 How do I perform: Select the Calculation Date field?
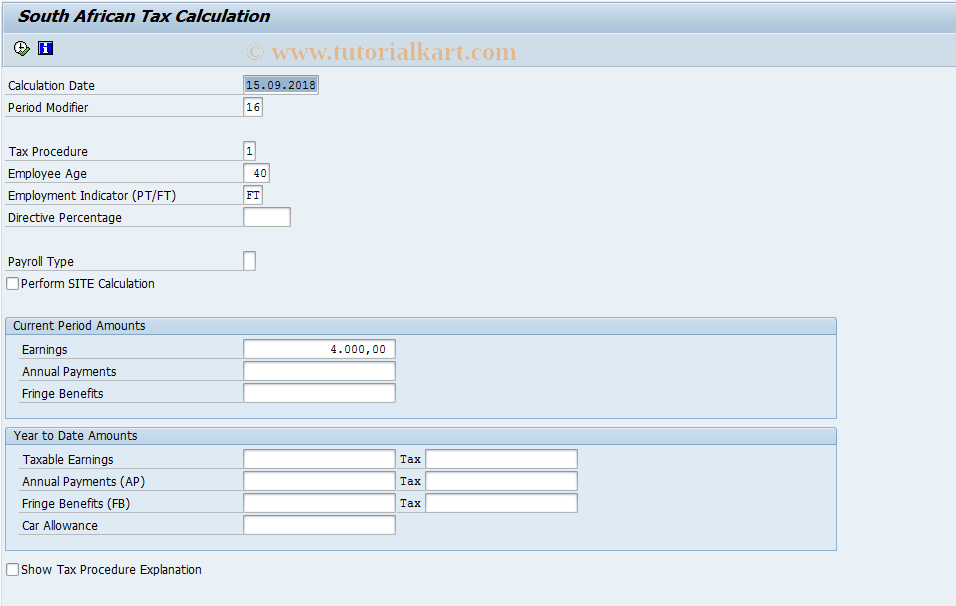pos(280,85)
